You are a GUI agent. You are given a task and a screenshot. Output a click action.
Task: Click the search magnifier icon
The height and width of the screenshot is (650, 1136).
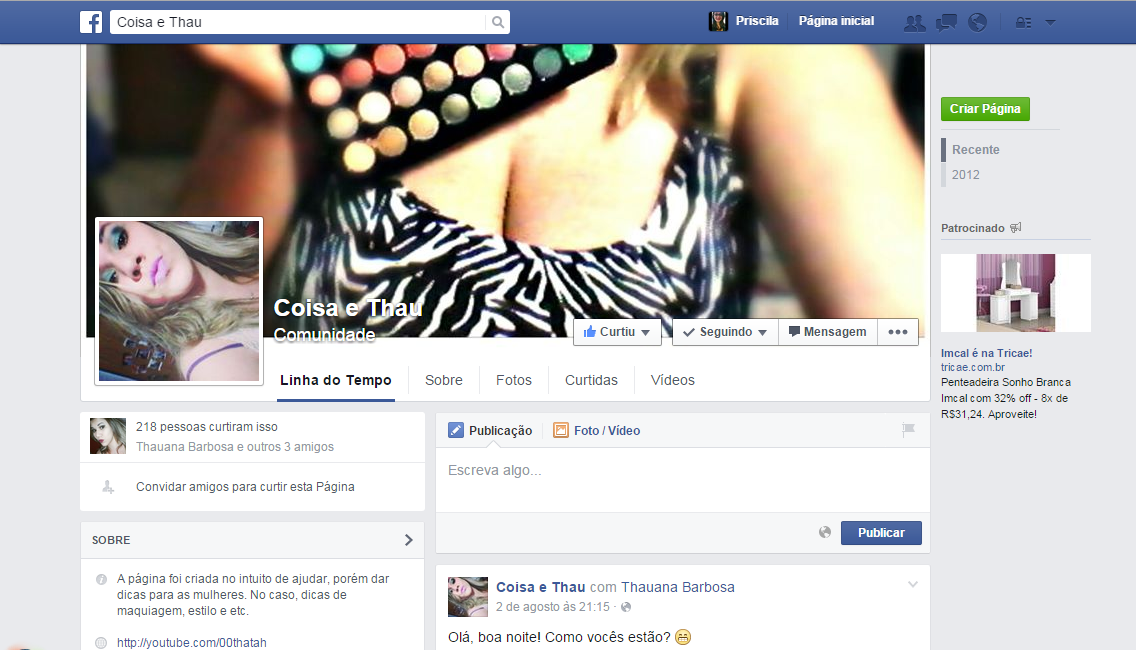pyautogui.click(x=498, y=22)
